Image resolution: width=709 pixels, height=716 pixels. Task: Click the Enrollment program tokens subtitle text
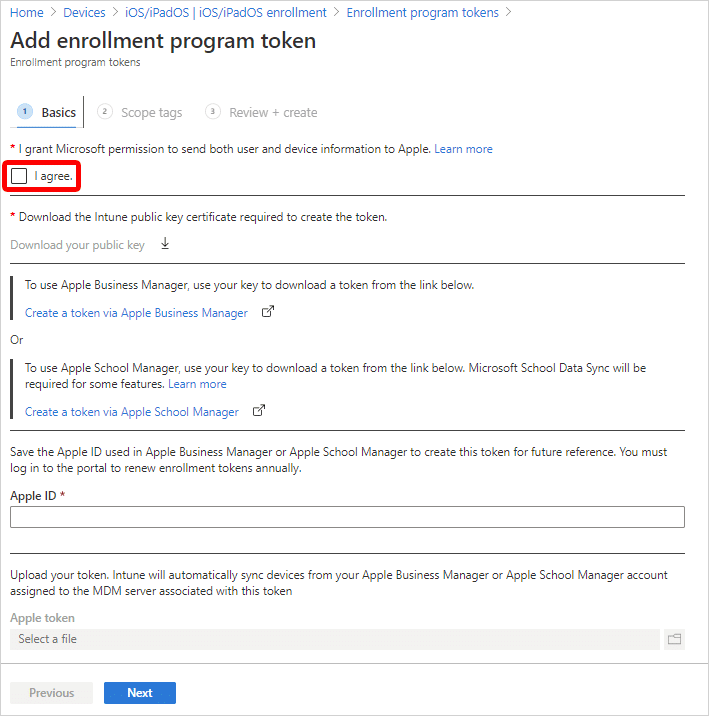tap(75, 62)
